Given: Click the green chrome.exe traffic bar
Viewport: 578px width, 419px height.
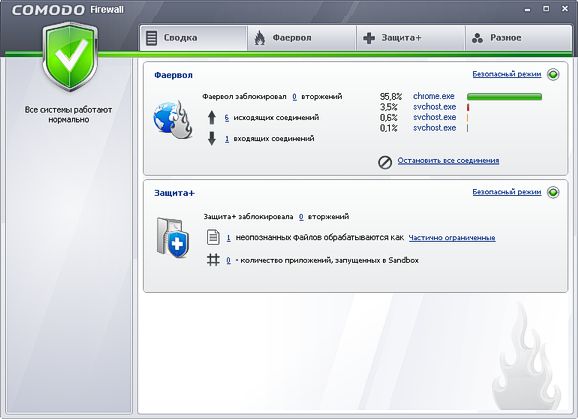Looking at the screenshot, I should pos(504,97).
